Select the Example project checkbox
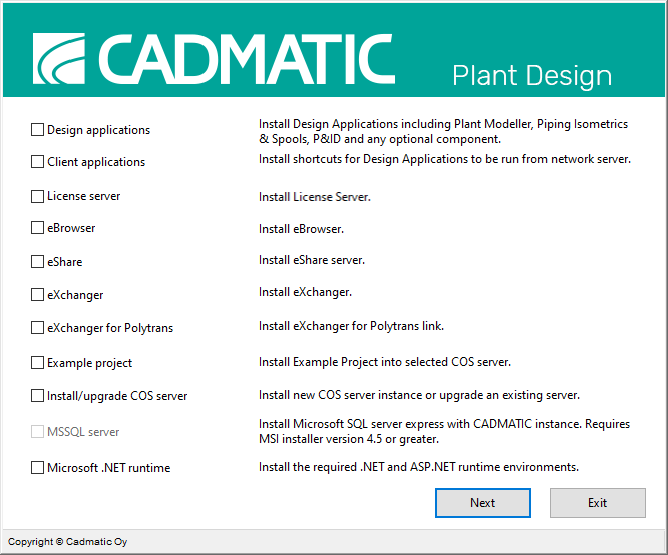668x555 pixels. pos(38,363)
